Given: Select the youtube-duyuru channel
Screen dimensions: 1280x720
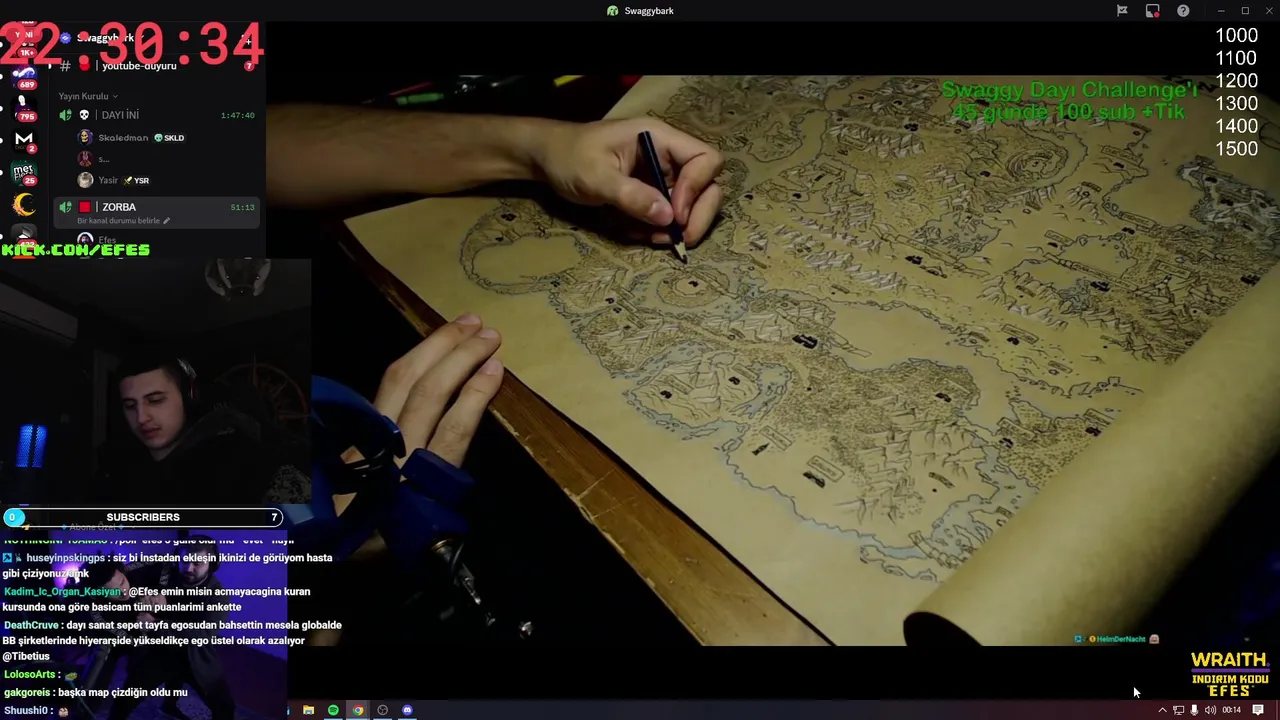Looking at the screenshot, I should pos(139,66).
